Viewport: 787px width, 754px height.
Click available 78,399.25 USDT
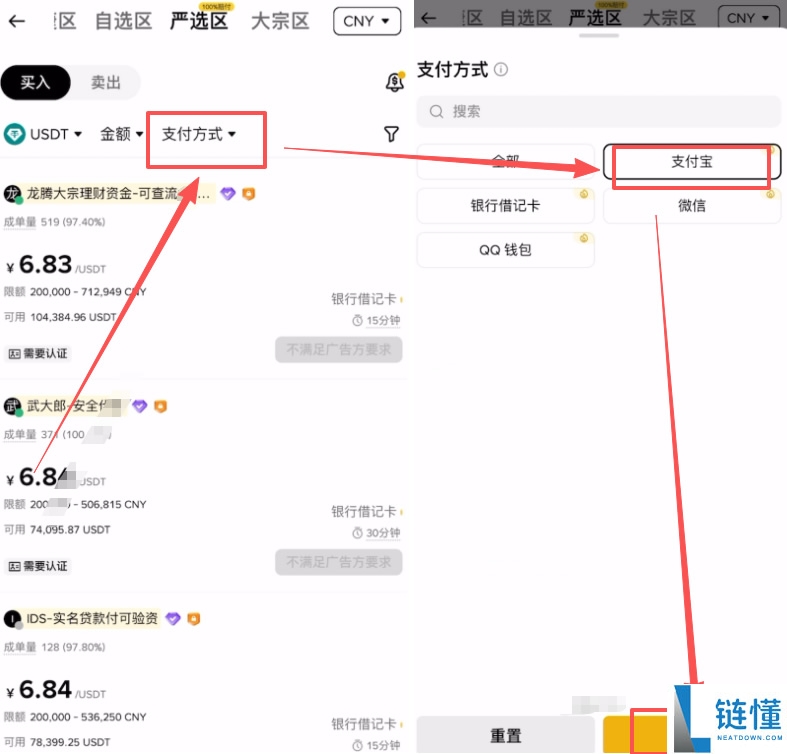pyautogui.click(x=57, y=742)
